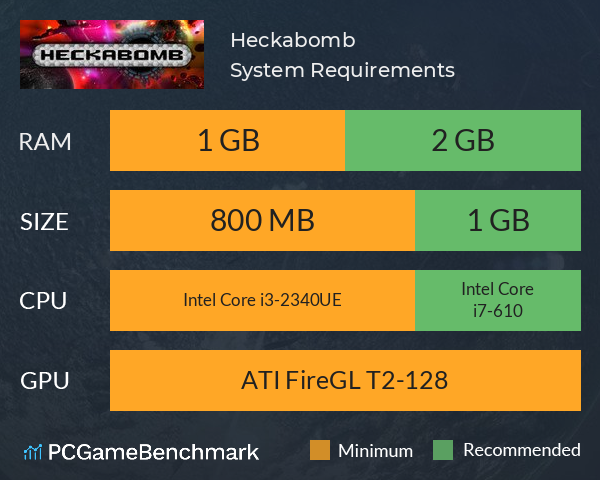600x480 pixels.
Task: Click the green Recommended legend swatch
Action: point(443,450)
